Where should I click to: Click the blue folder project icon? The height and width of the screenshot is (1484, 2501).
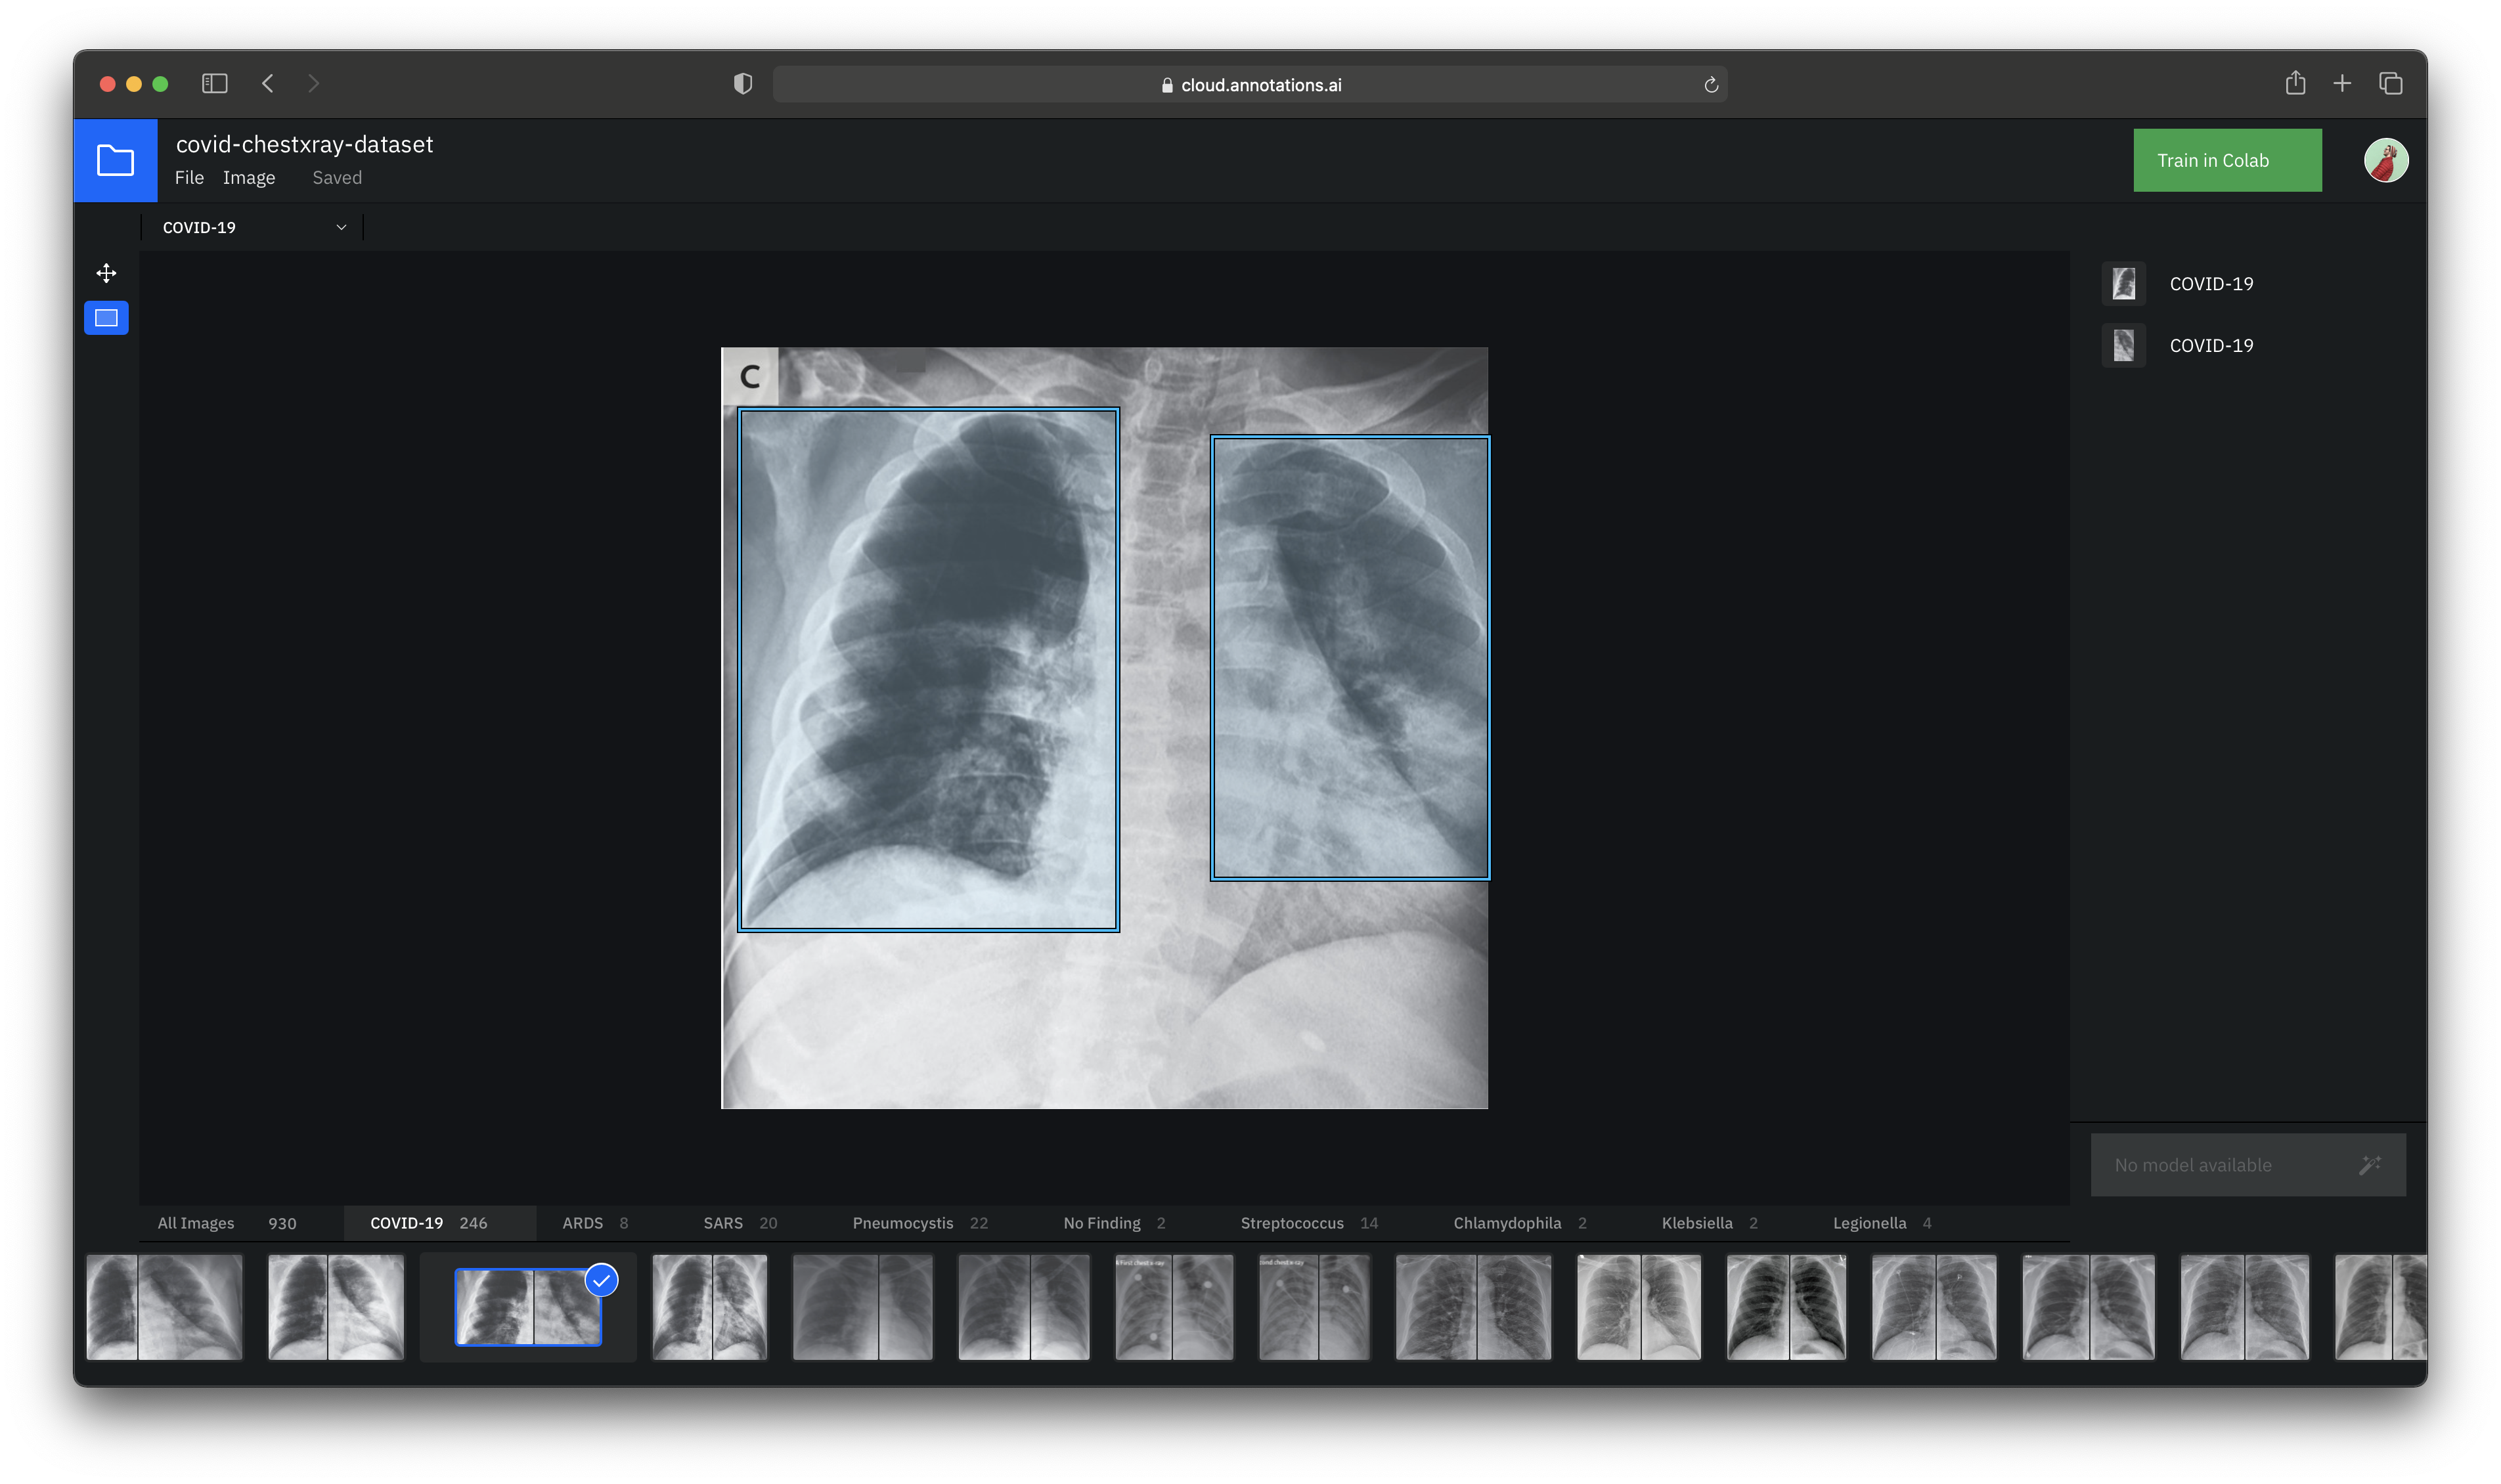115,160
